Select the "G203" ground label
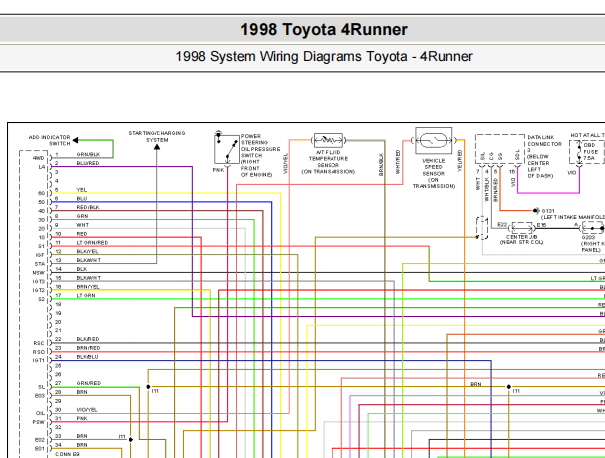 (x=588, y=237)
